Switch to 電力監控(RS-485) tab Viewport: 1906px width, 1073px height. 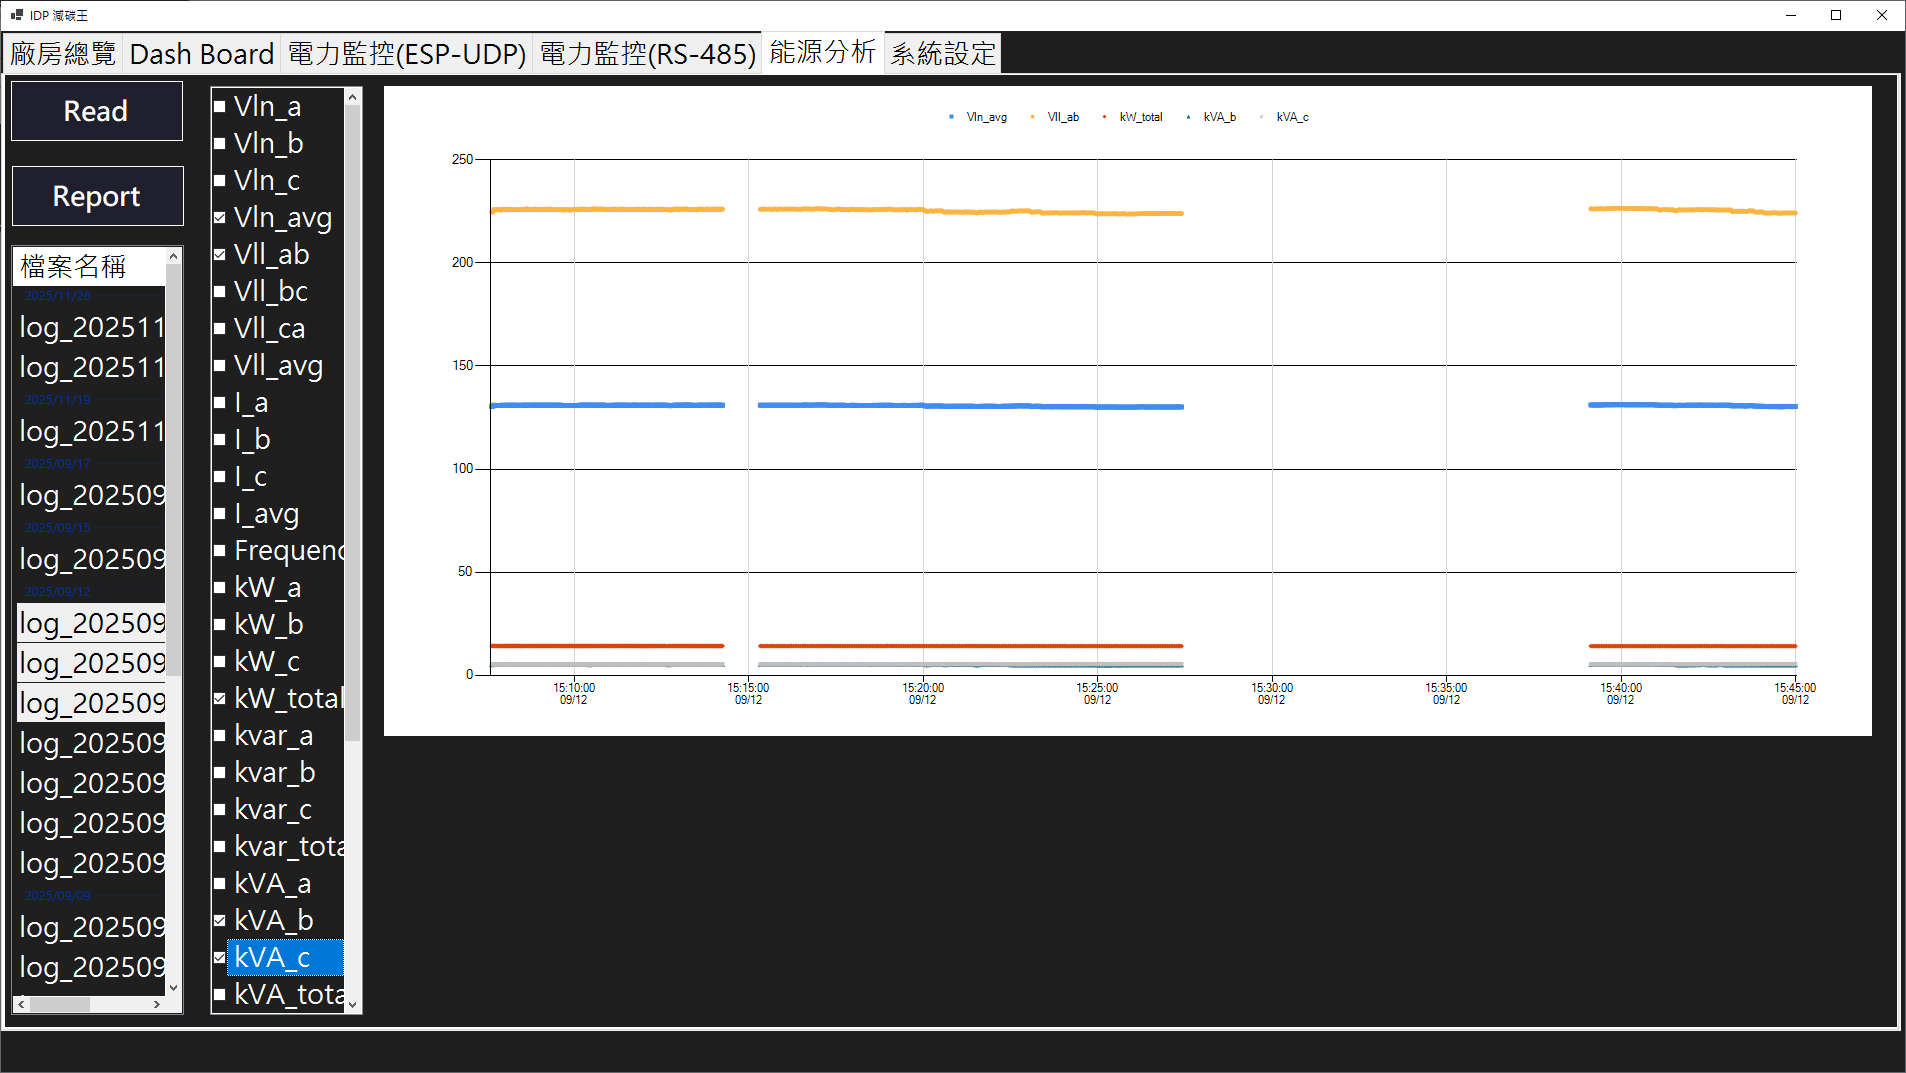pos(647,53)
